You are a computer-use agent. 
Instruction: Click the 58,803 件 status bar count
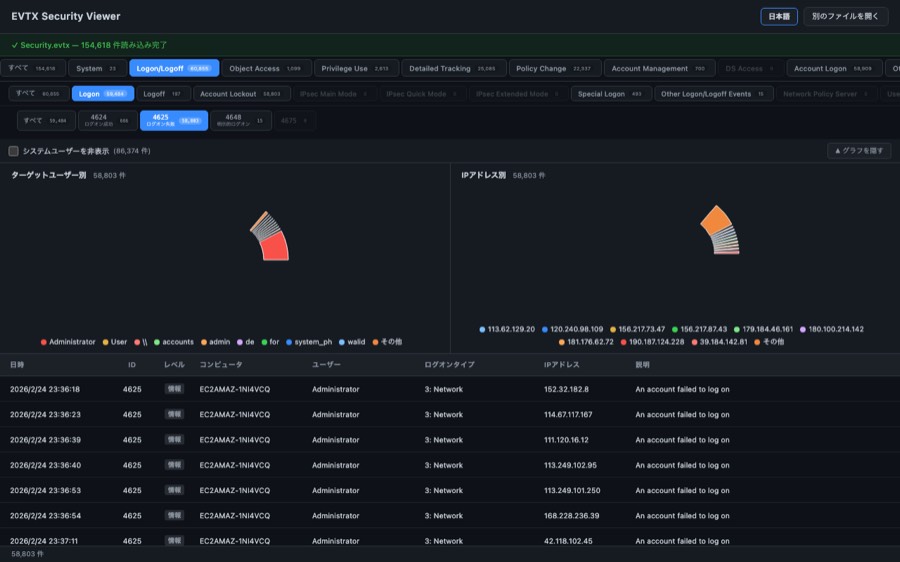27,554
